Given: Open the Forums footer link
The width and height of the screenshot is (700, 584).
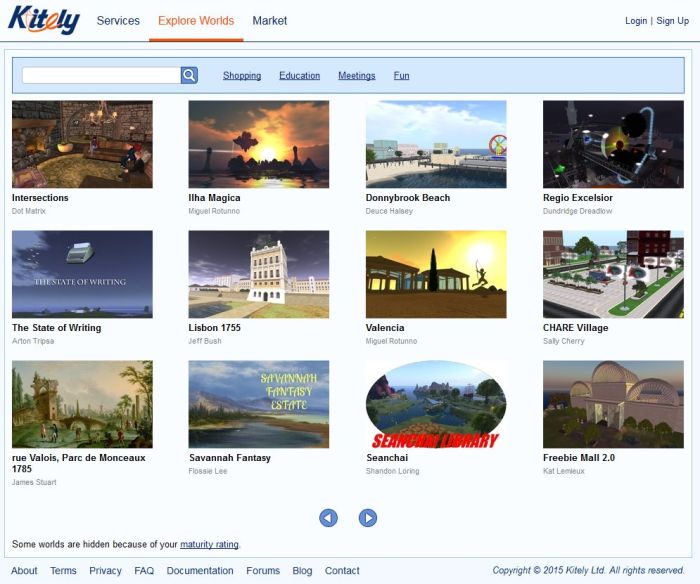Looking at the screenshot, I should tap(263, 571).
